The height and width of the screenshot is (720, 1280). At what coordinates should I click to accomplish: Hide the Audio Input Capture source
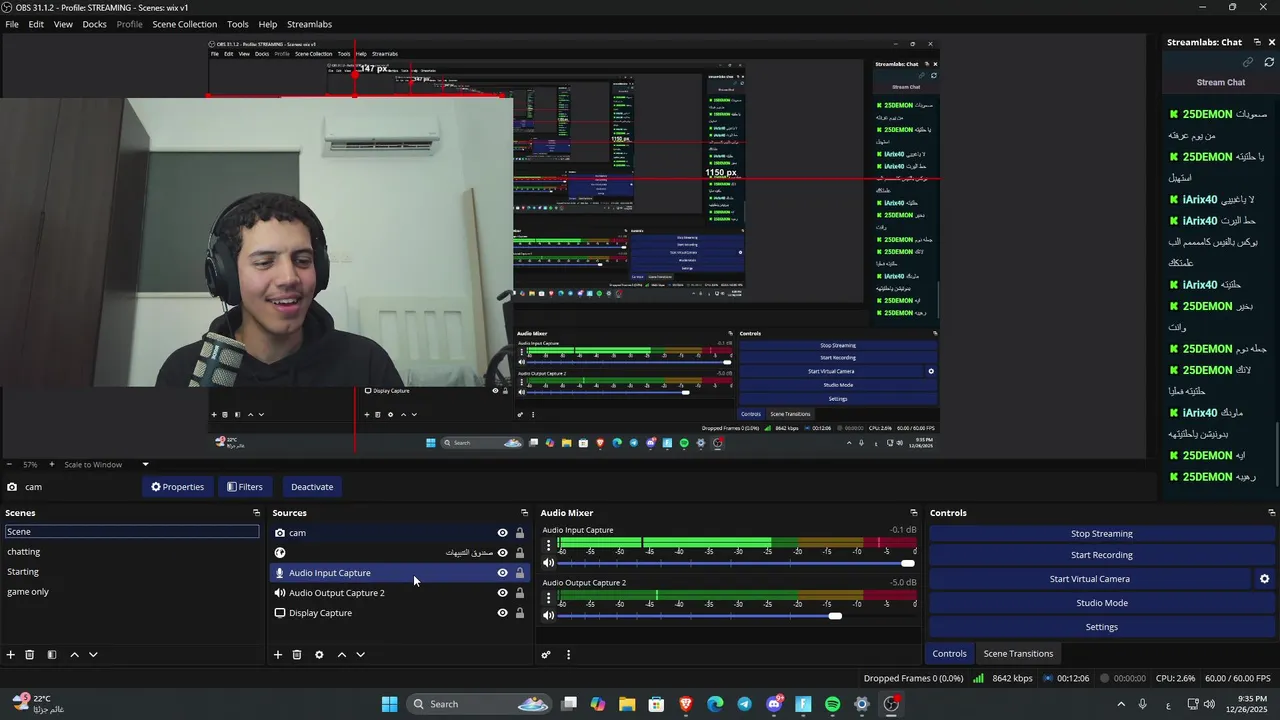pyautogui.click(x=502, y=573)
